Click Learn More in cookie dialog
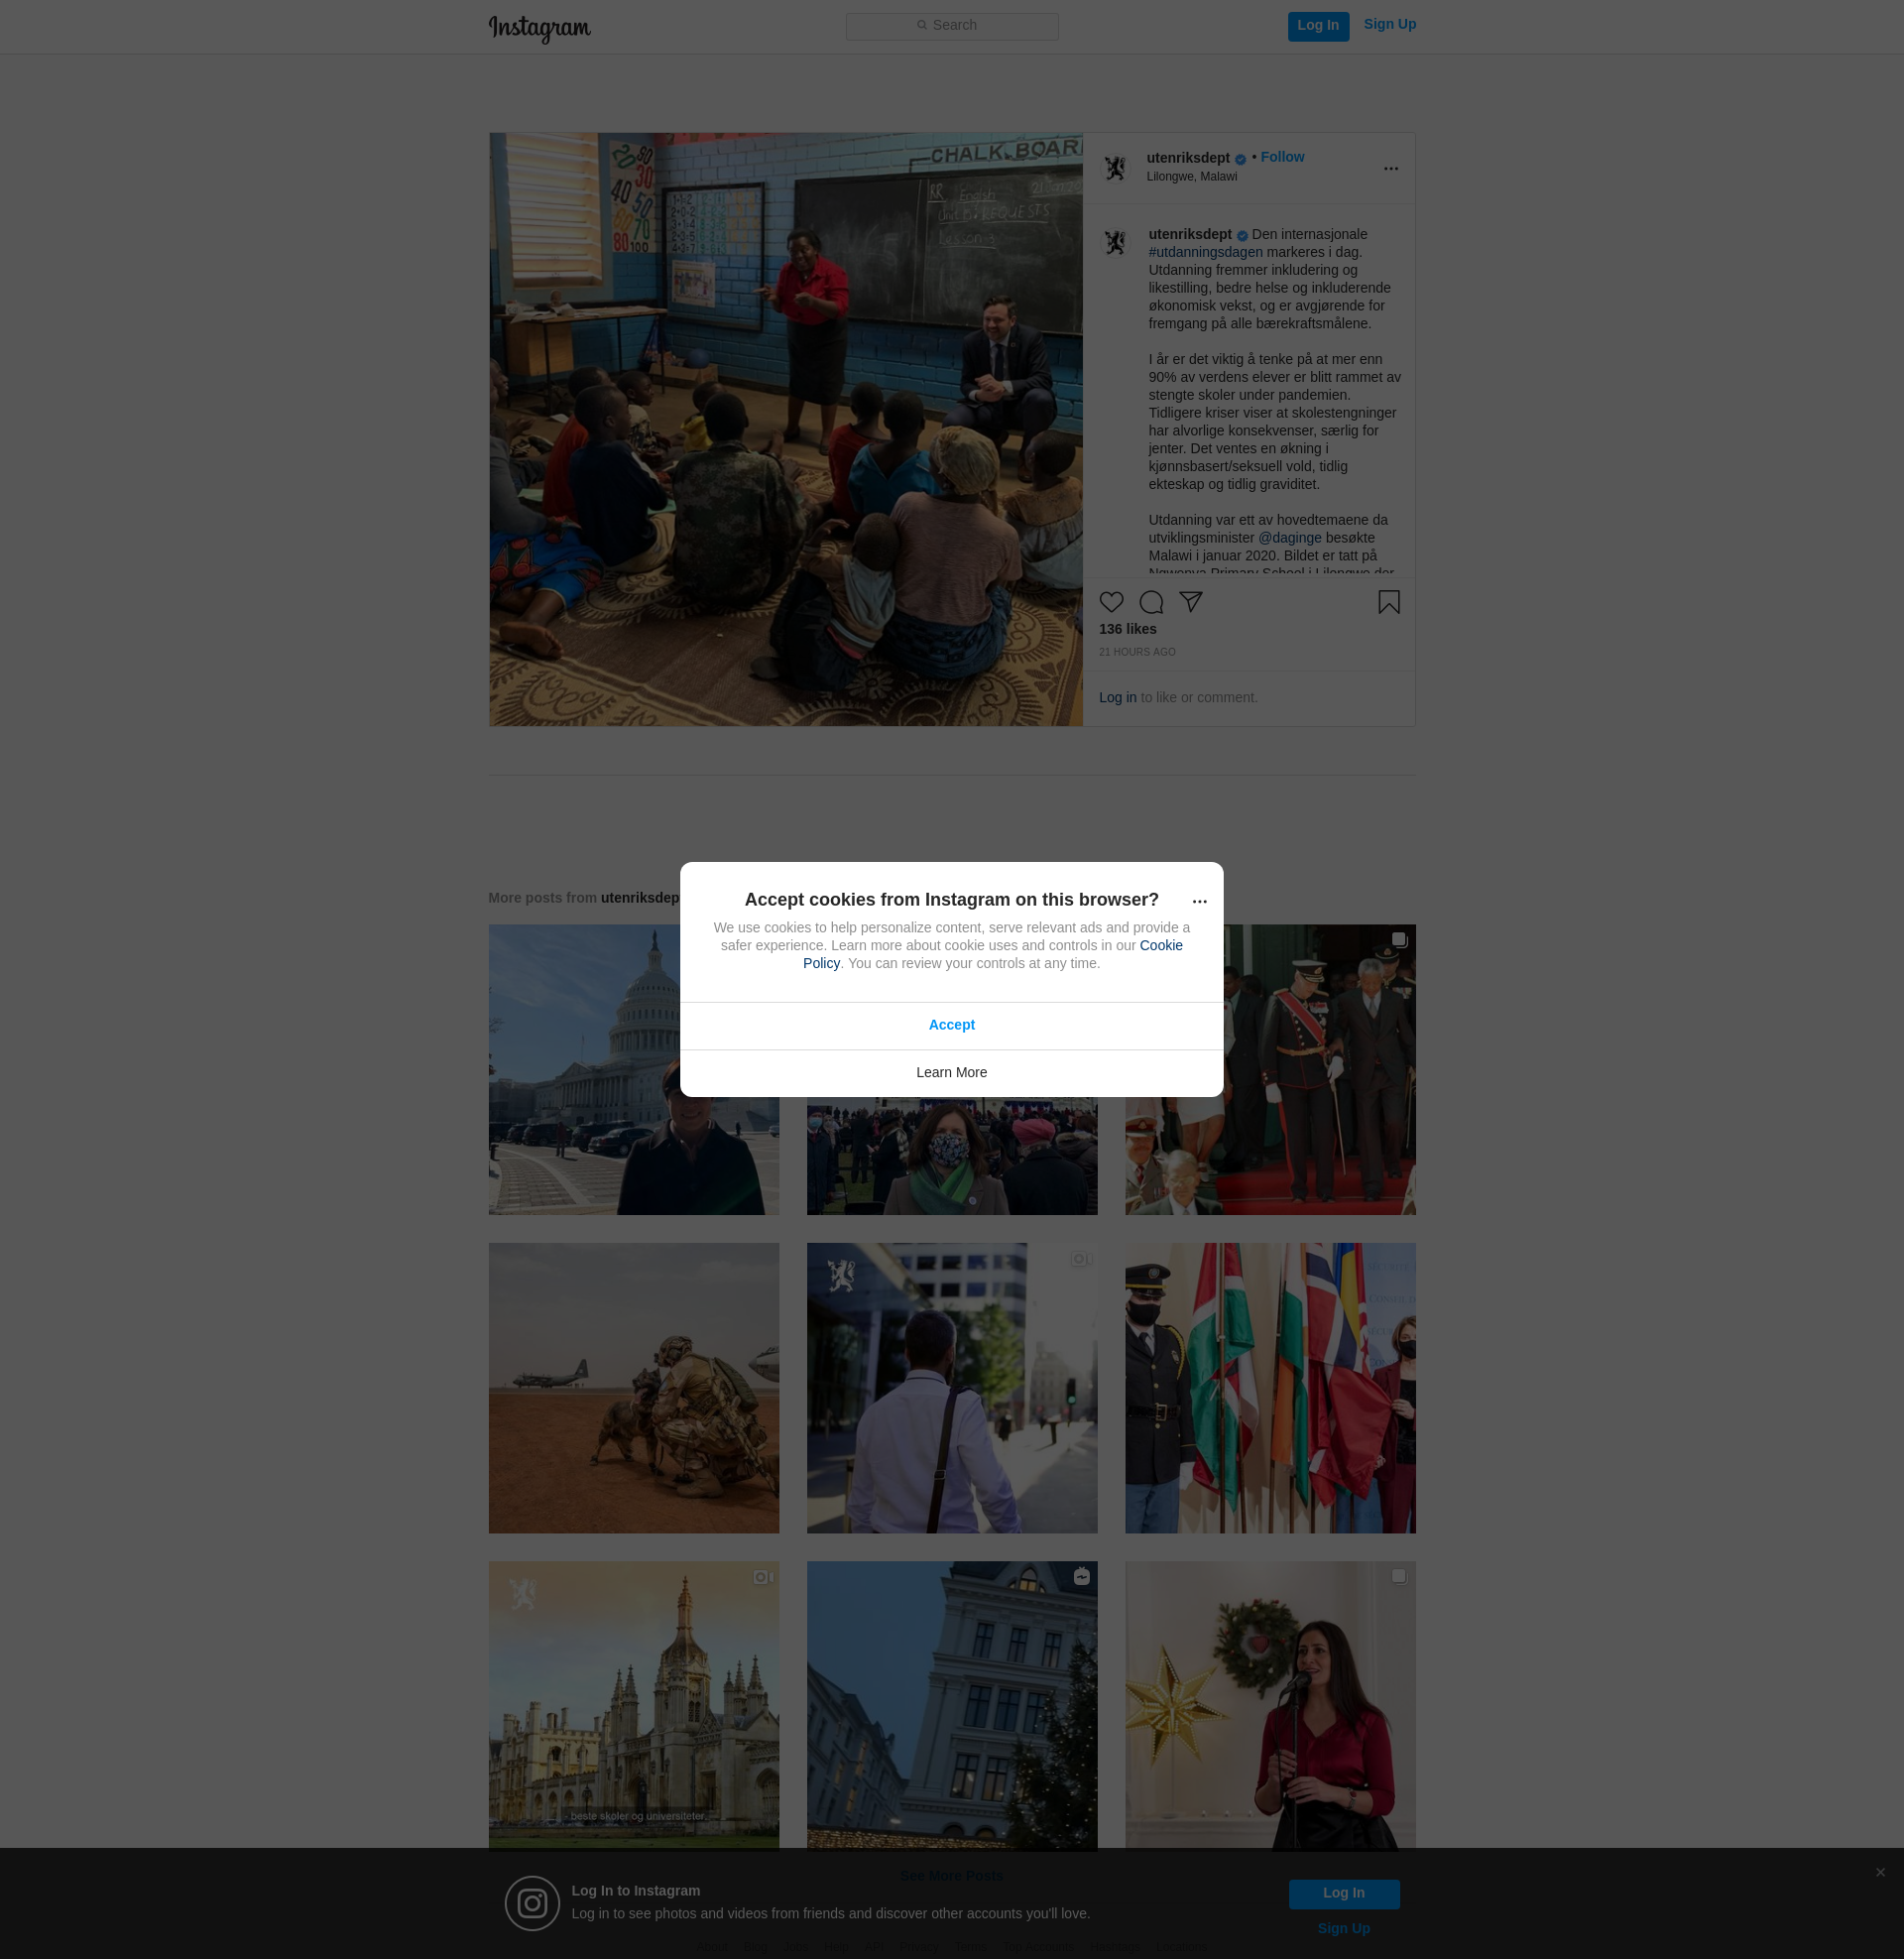Viewport: 1904px width, 1959px height. (951, 1073)
